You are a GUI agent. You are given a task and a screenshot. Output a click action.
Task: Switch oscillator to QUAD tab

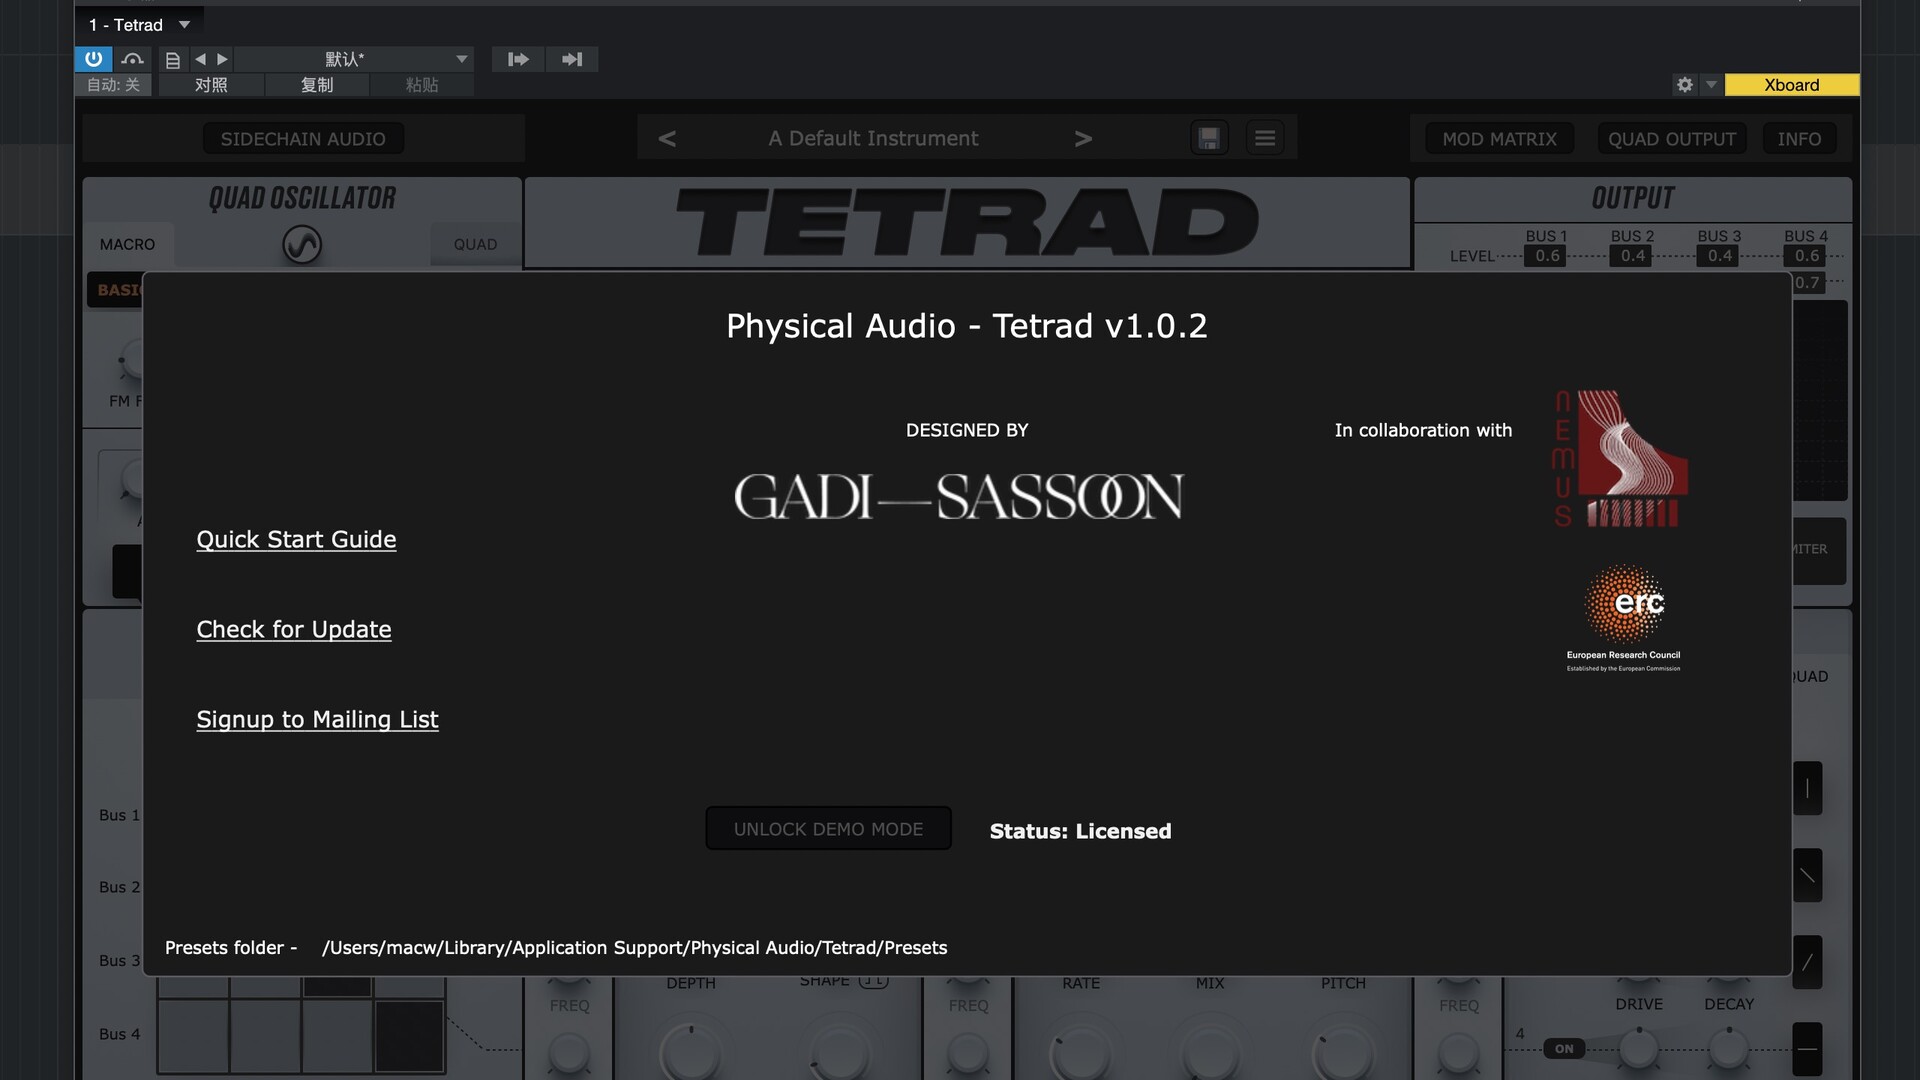click(475, 244)
